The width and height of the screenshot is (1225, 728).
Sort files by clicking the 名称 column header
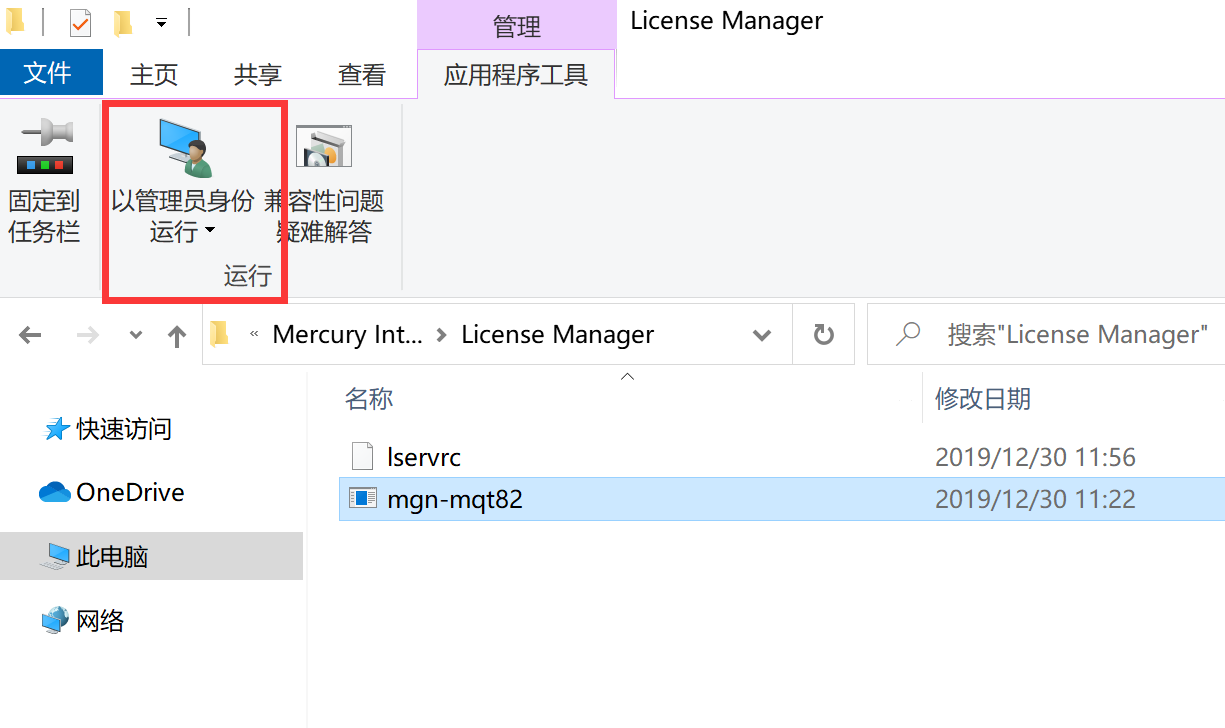click(x=369, y=398)
